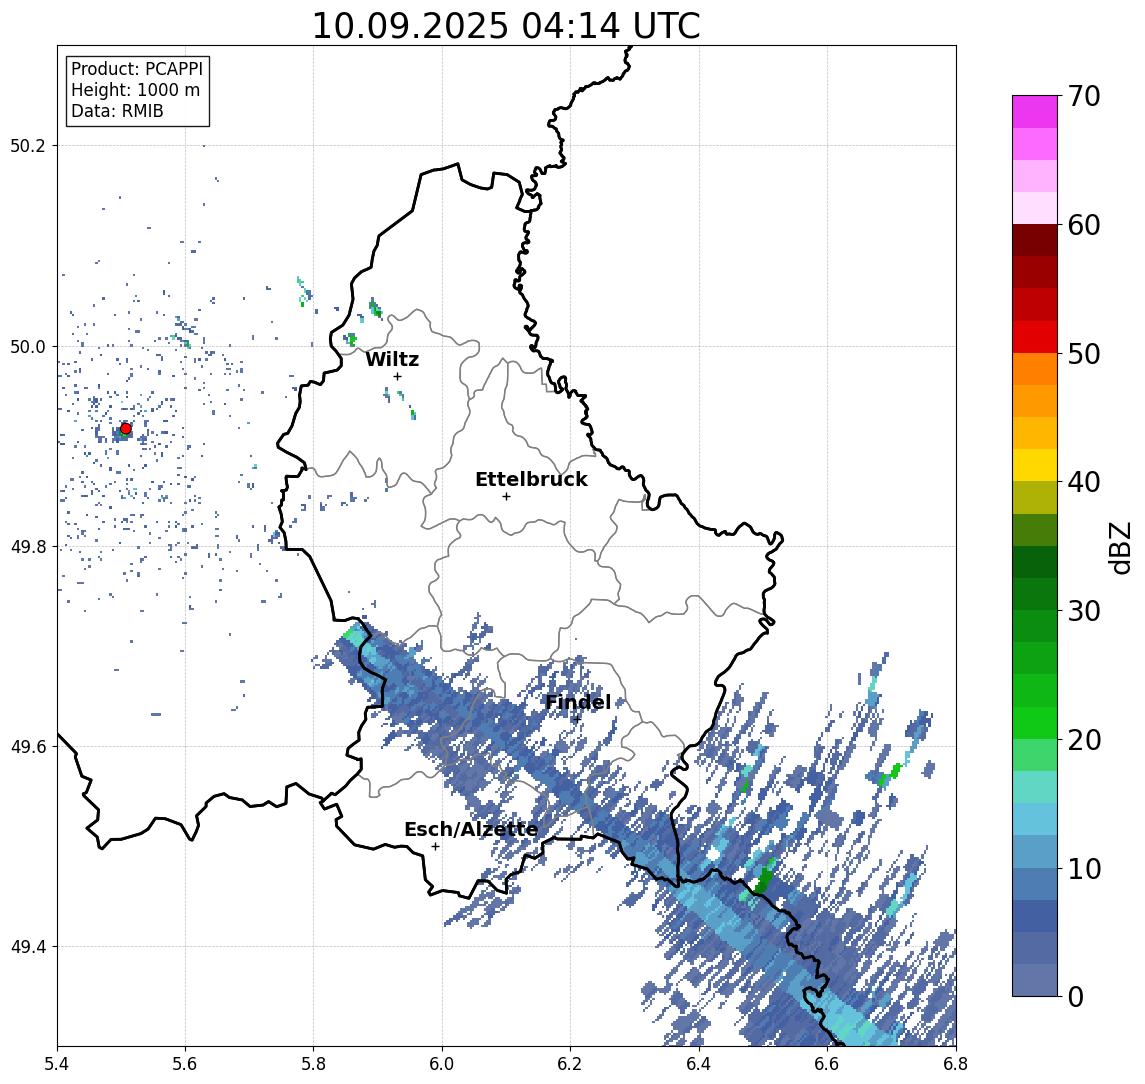Click the cyan colorbar segment below 15
1145x1084 pixels.
tap(1035, 819)
